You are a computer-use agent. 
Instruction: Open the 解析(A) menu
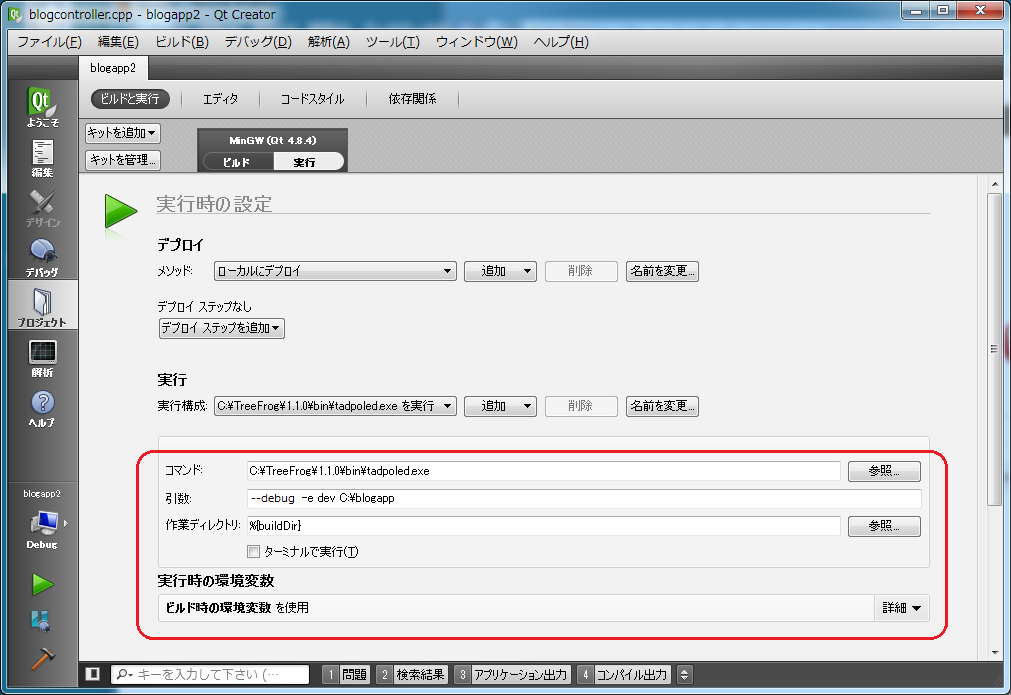click(329, 42)
